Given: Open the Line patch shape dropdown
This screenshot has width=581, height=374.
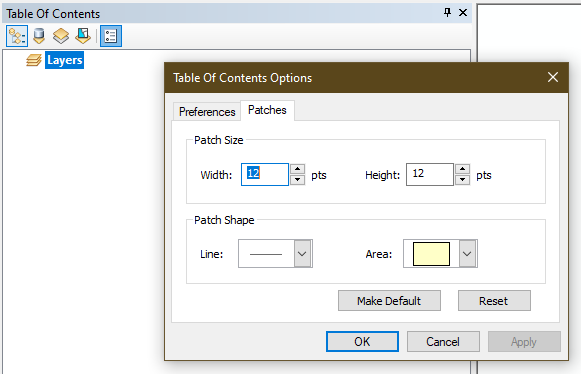Looking at the screenshot, I should 302,254.
